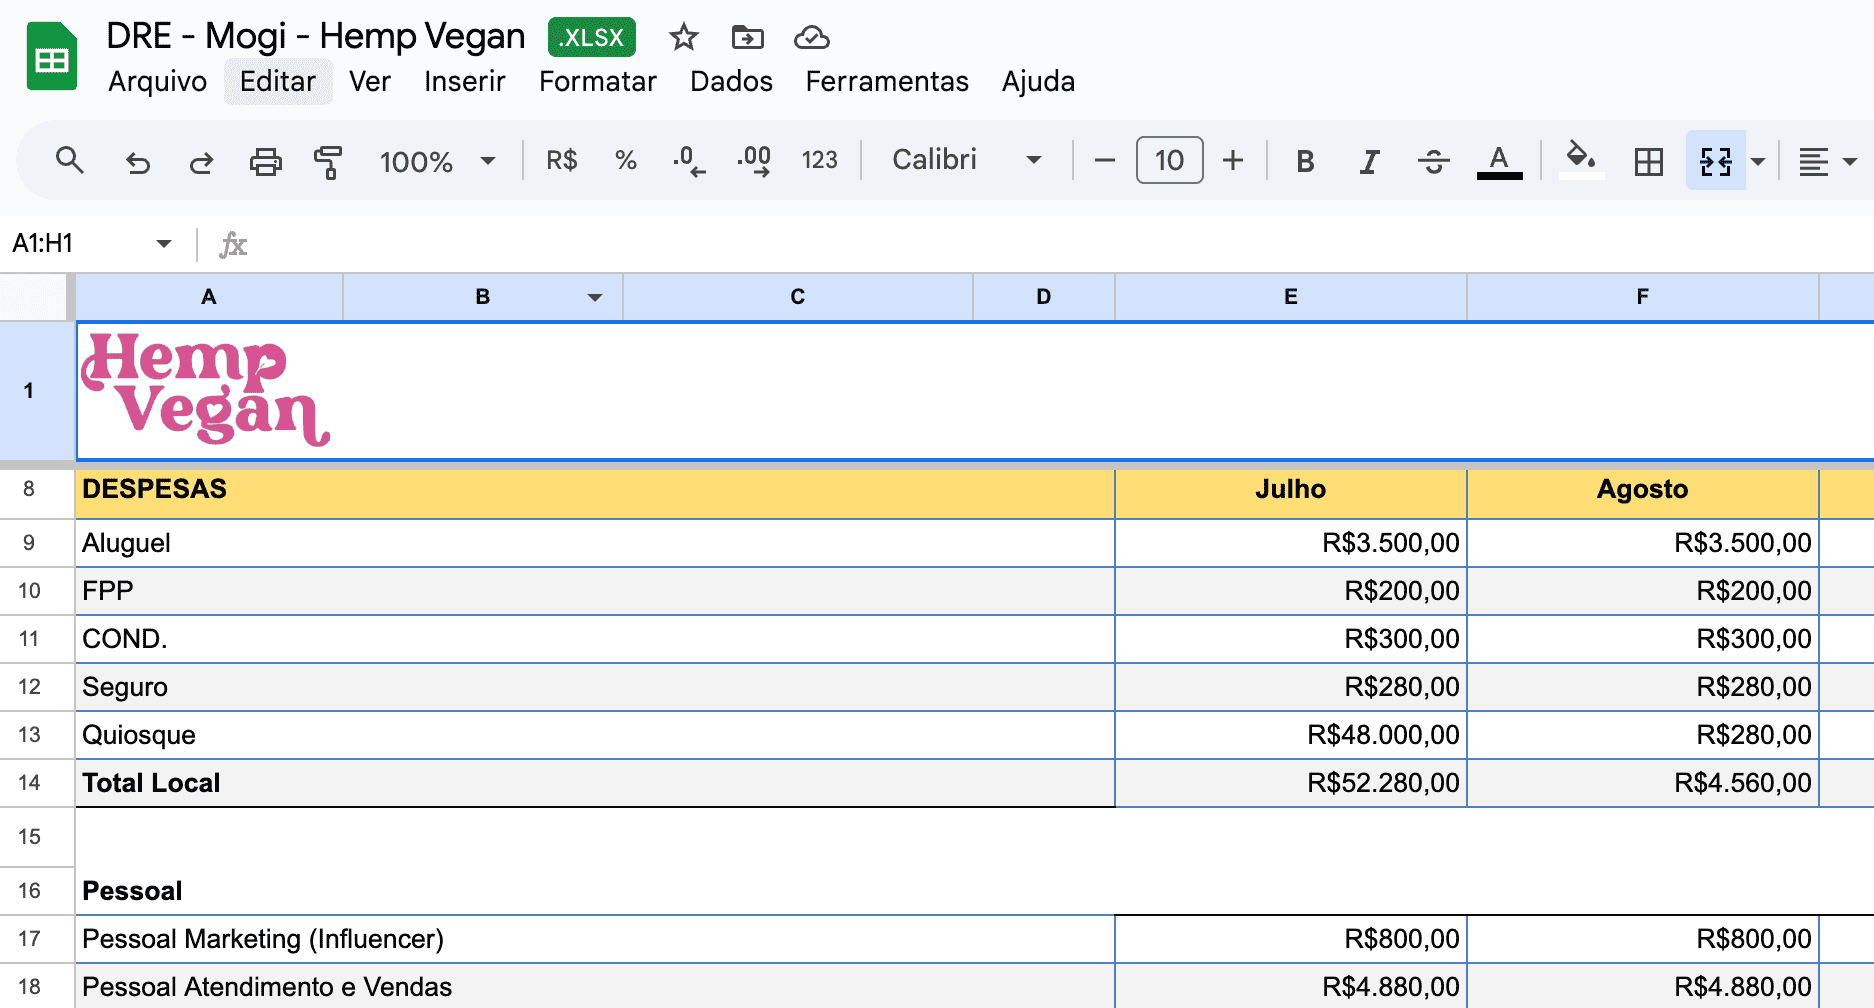Toggle strikethrough formatting
Viewport: 1874px width, 1008px height.
1433,161
